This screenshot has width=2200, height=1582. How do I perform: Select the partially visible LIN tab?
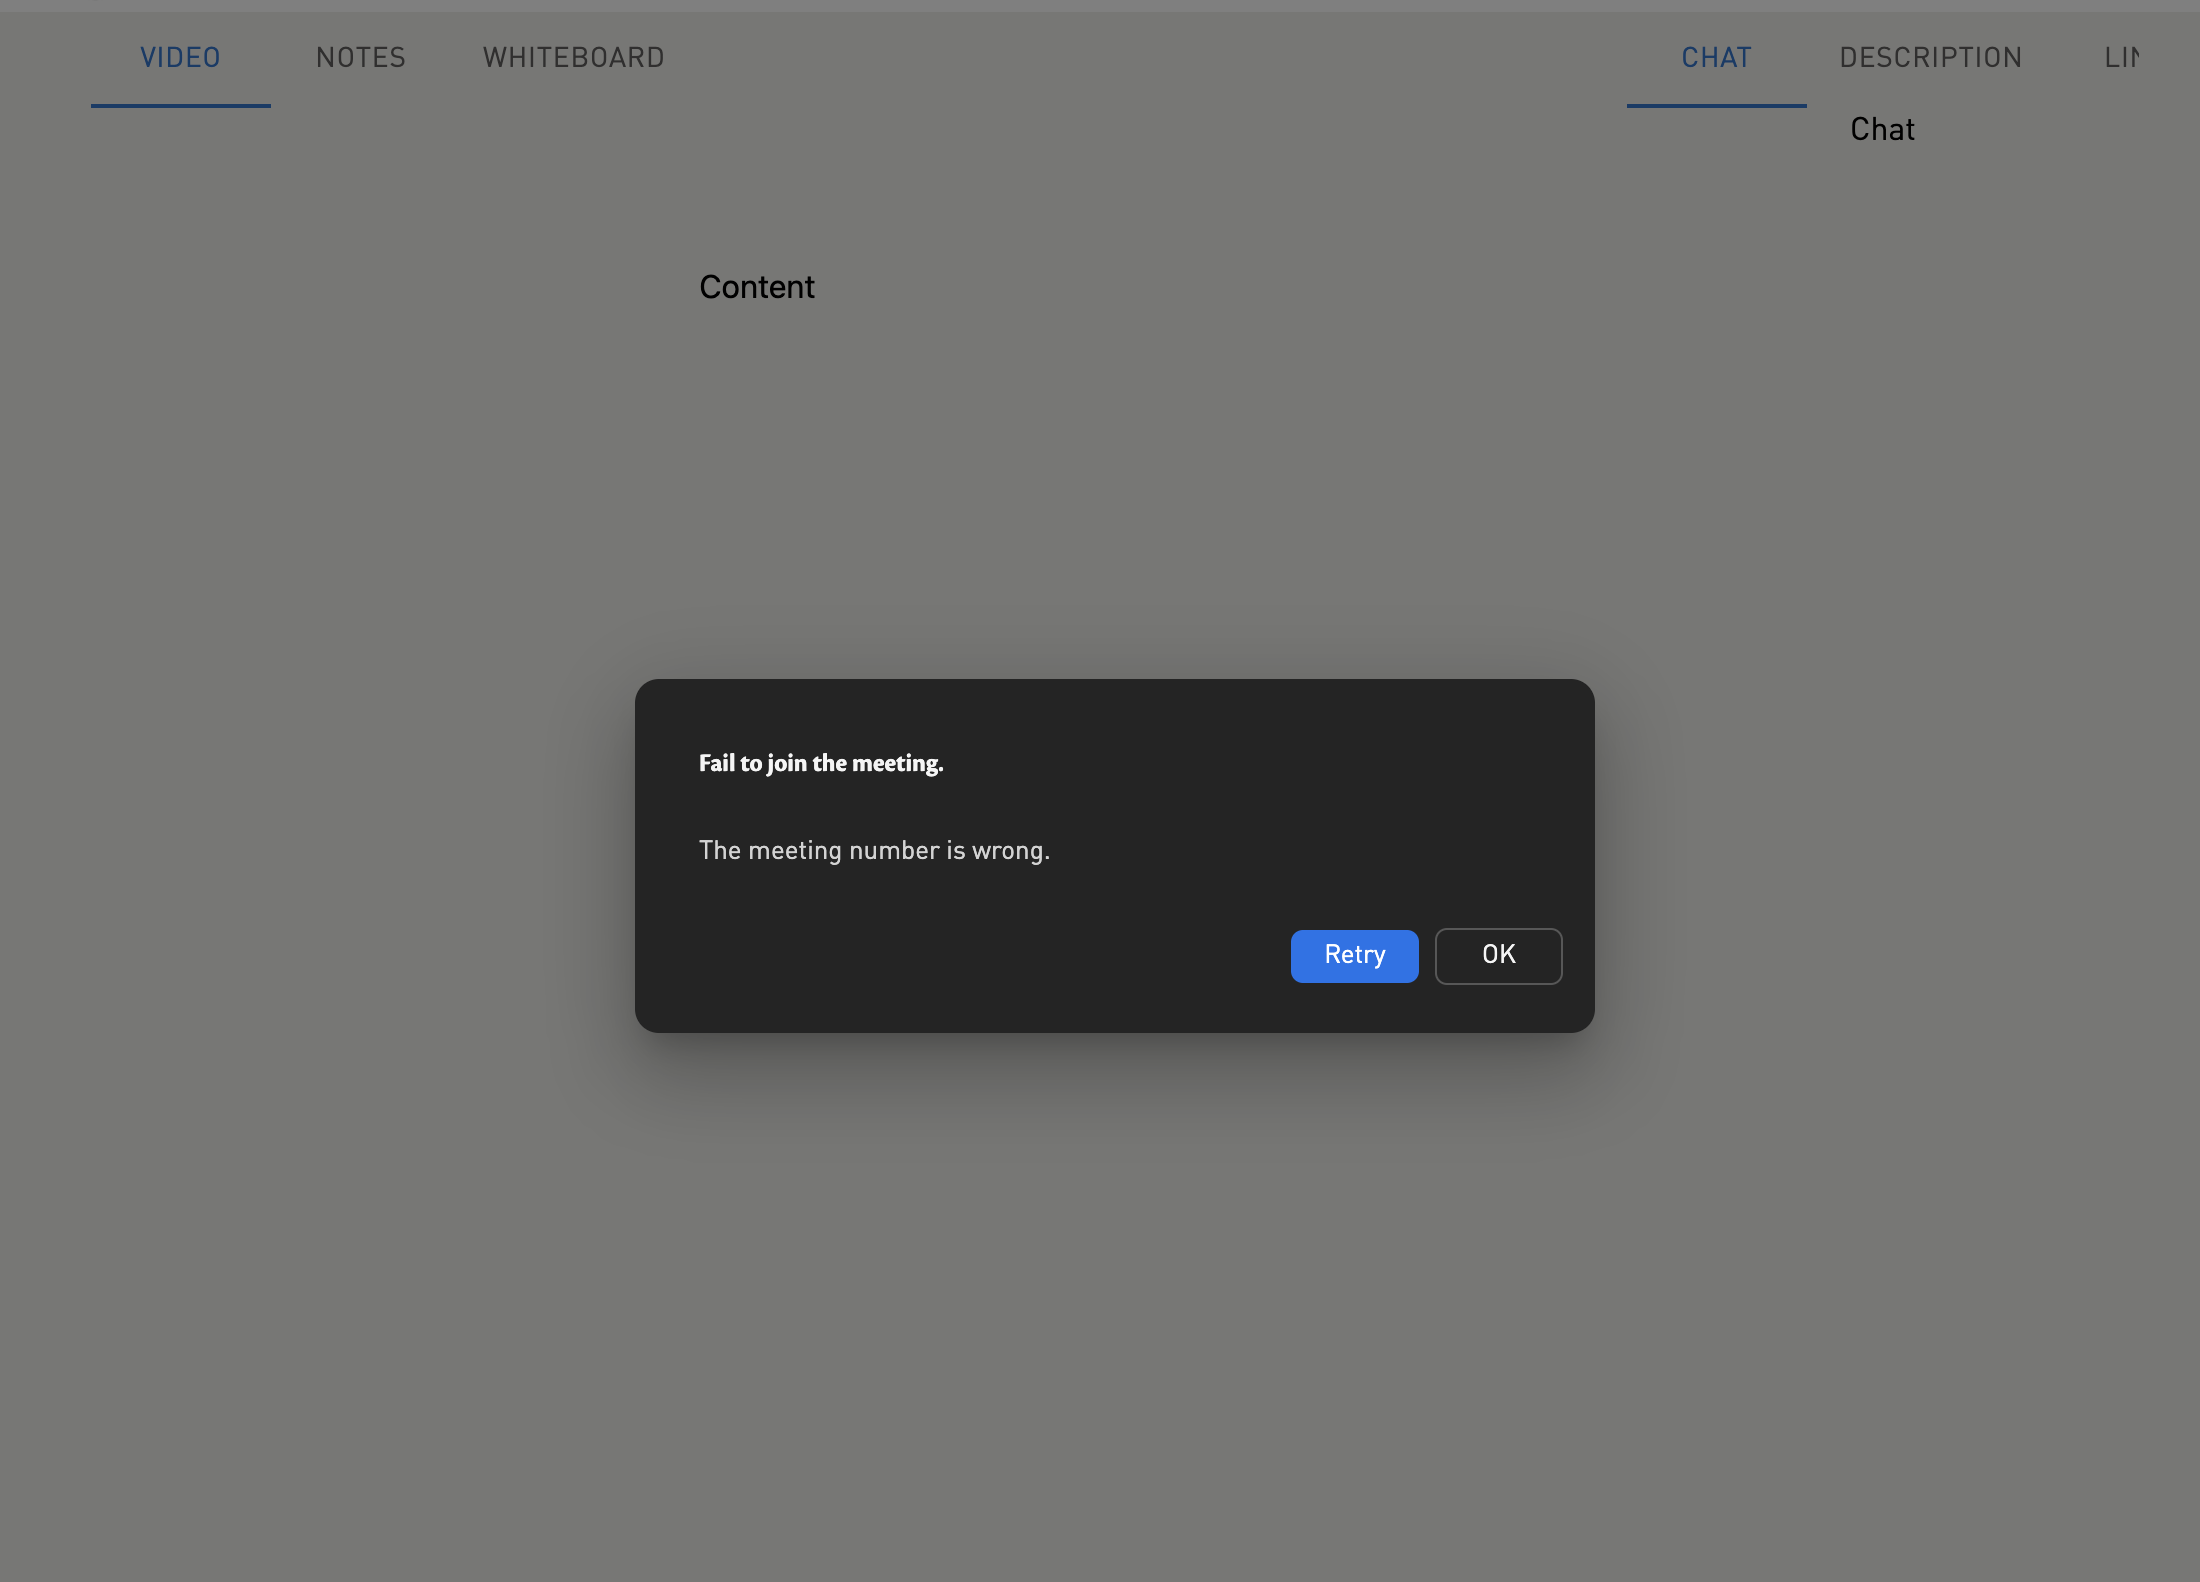pos(2122,58)
